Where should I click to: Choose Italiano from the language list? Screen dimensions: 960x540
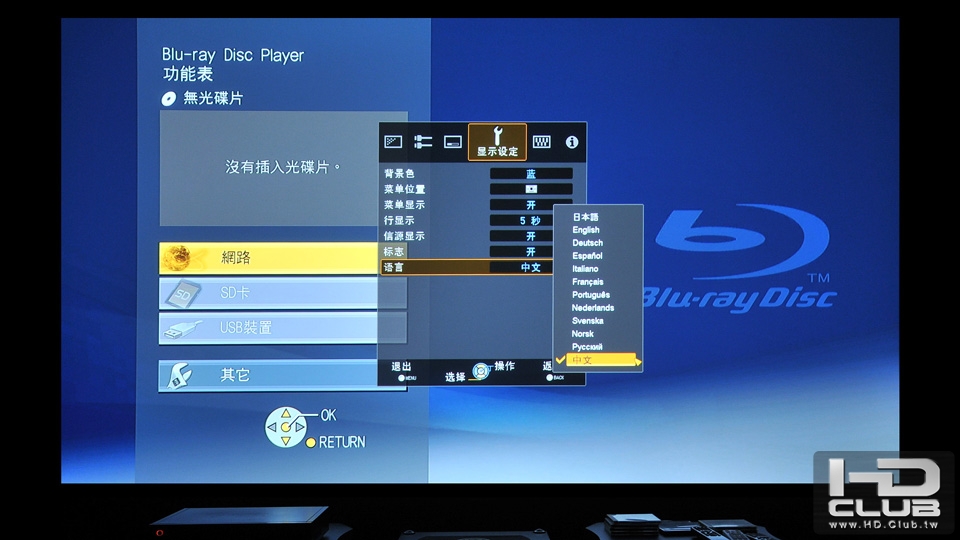tap(585, 269)
